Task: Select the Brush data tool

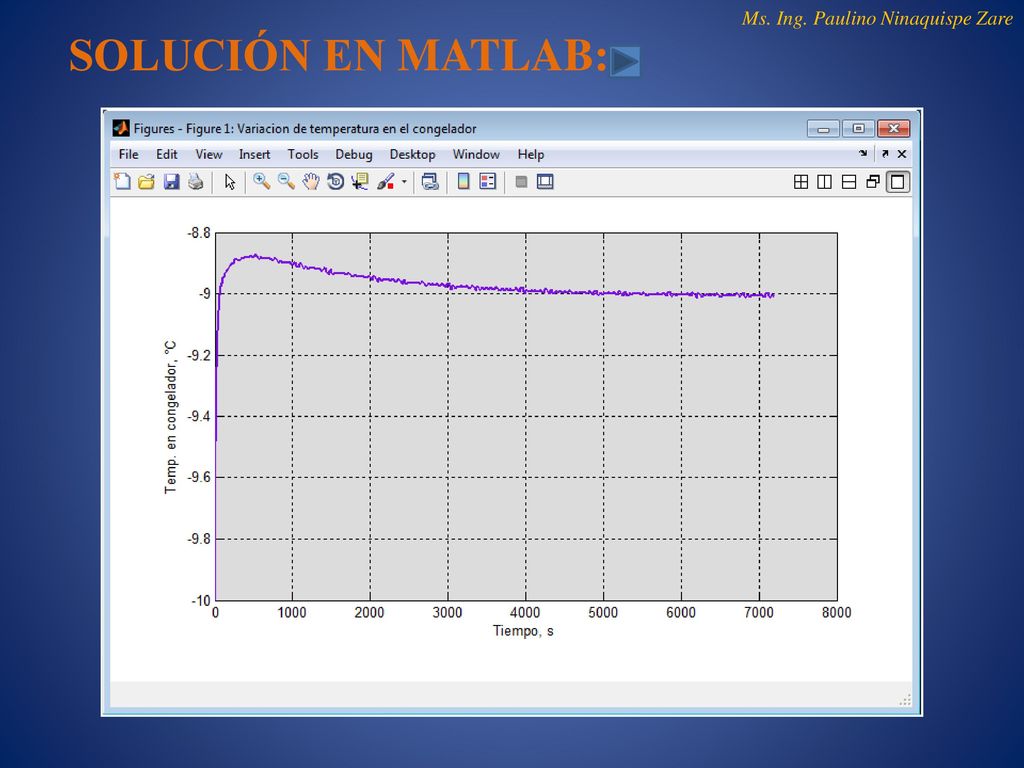Action: click(x=386, y=182)
